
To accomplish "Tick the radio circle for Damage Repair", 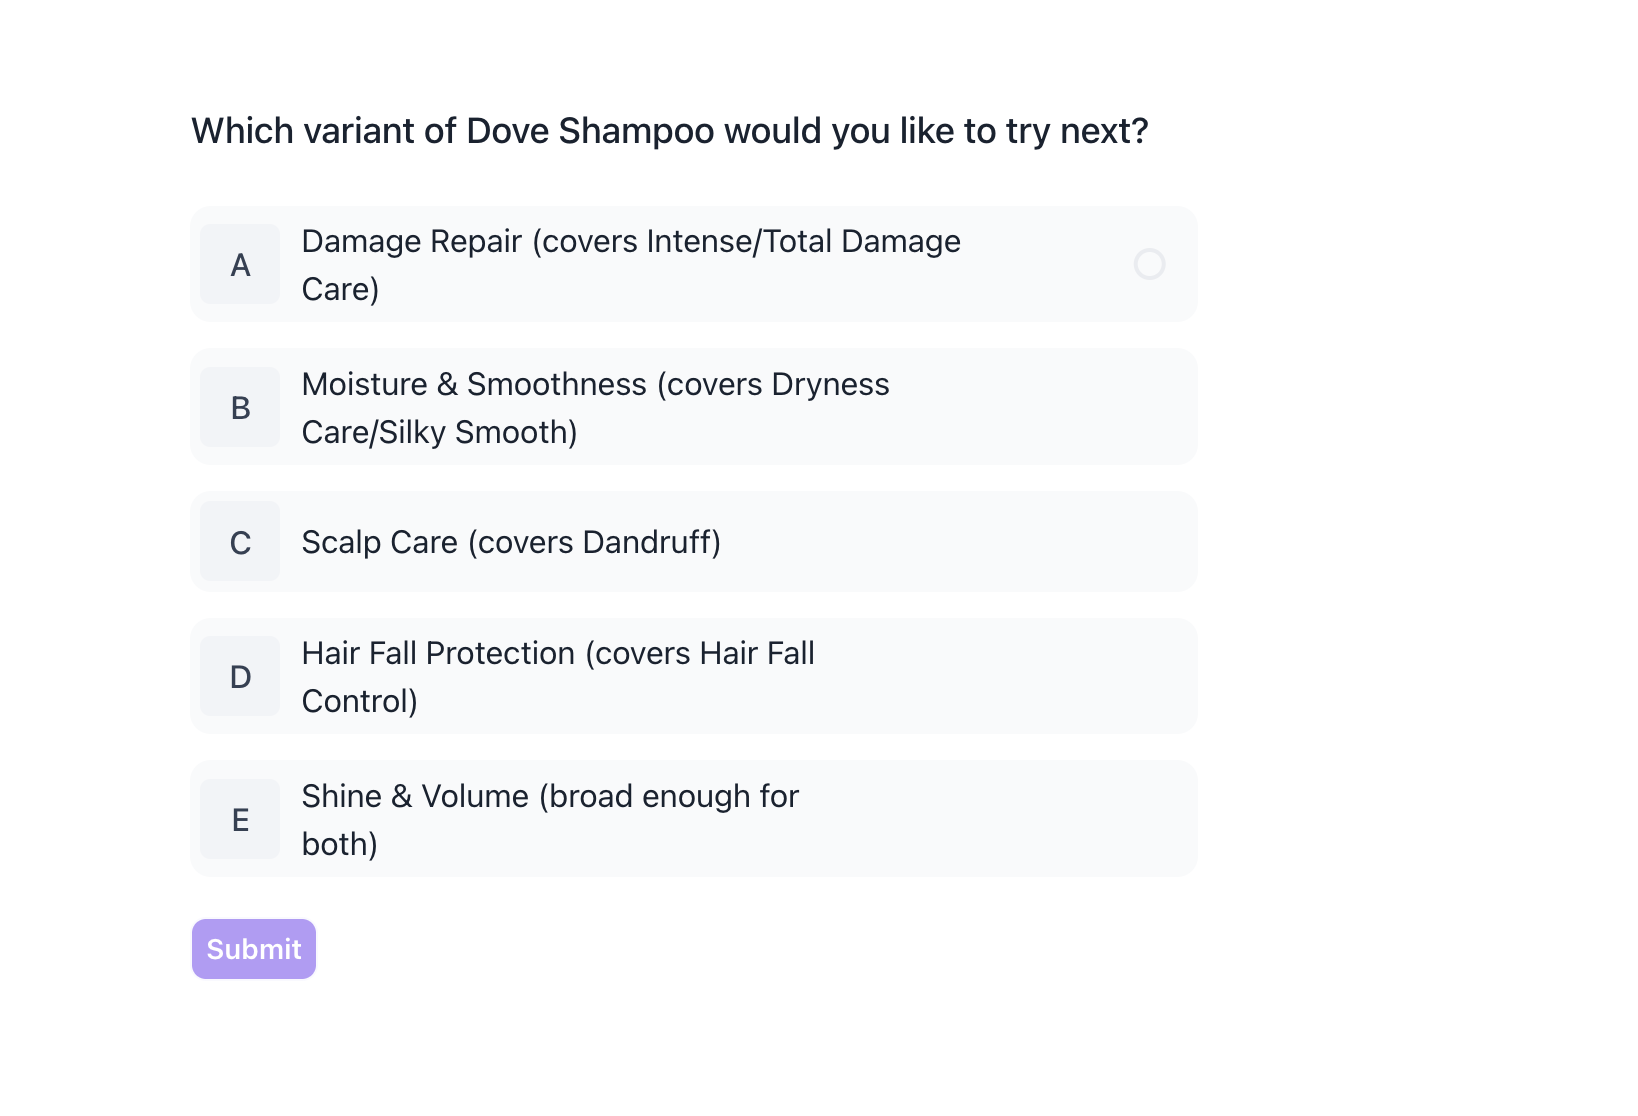I will coord(1149,264).
